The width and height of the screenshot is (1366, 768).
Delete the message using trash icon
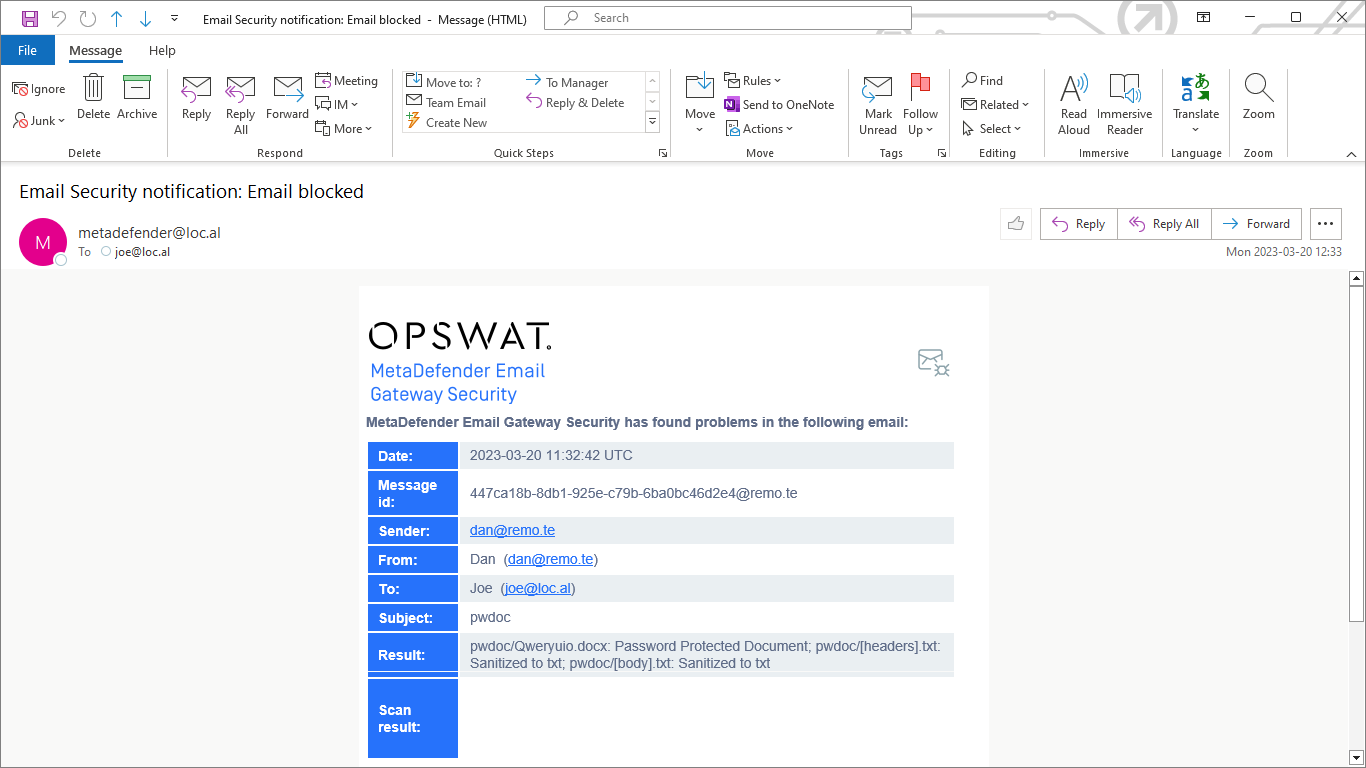pyautogui.click(x=93, y=97)
